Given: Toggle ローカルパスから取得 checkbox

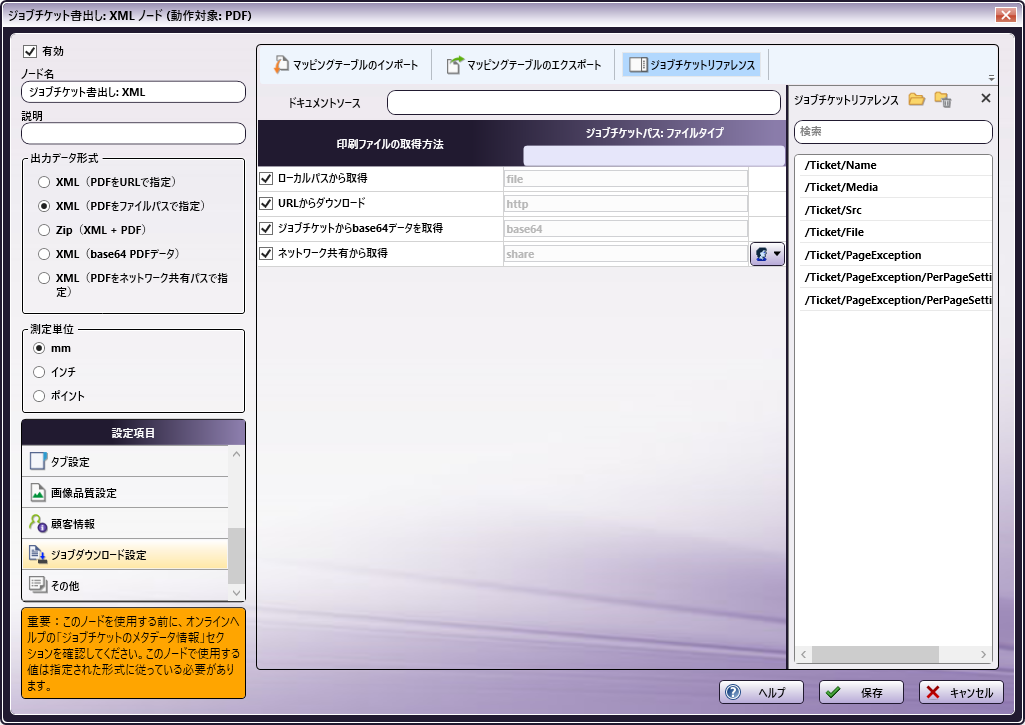Looking at the screenshot, I should point(266,178).
